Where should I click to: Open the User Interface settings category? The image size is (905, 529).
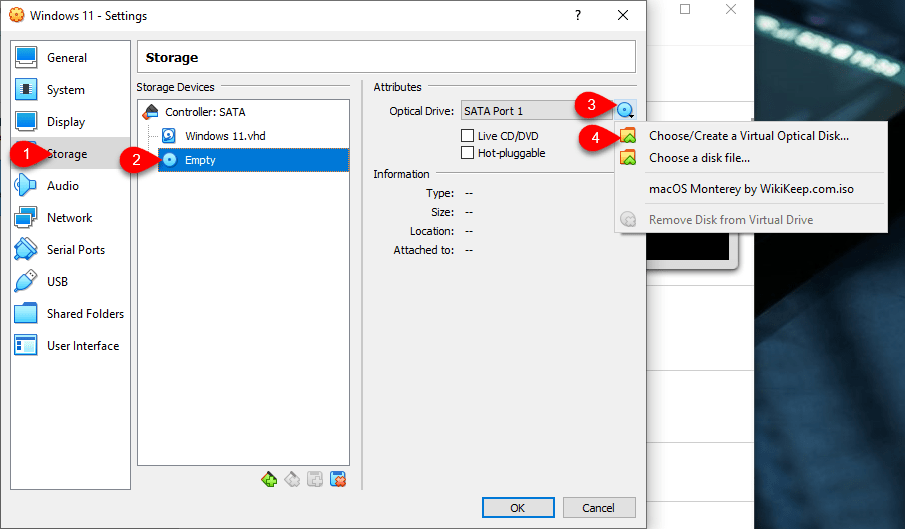click(x=70, y=346)
